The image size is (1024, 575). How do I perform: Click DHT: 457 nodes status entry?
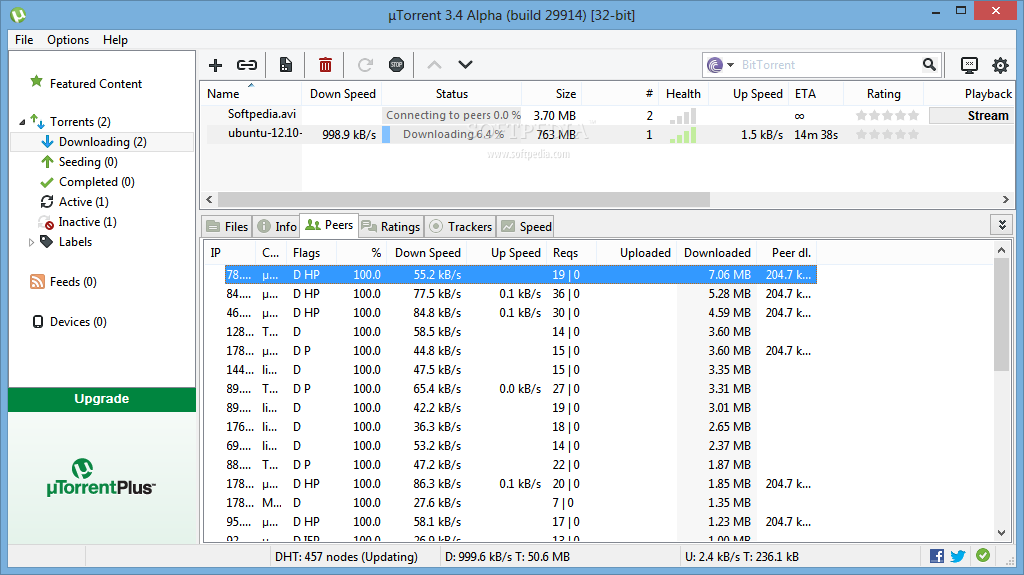[x=346, y=557]
